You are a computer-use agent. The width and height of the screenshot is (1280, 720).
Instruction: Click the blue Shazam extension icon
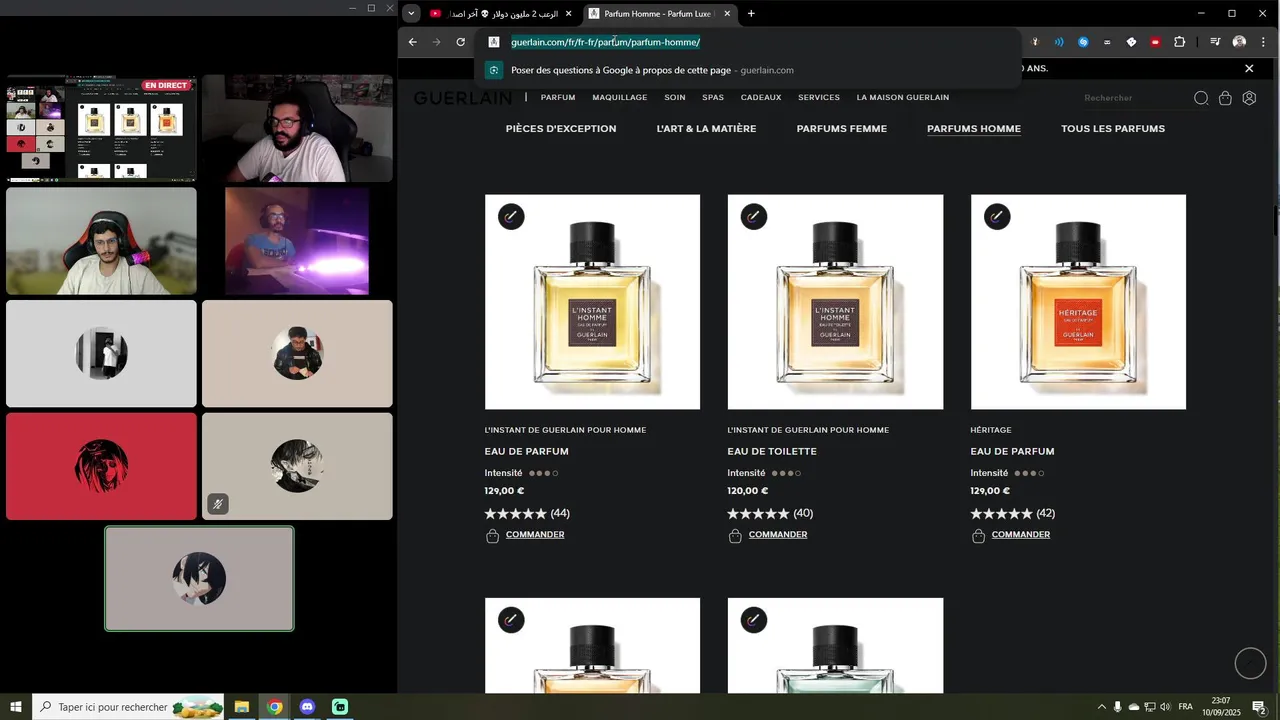(x=1083, y=42)
